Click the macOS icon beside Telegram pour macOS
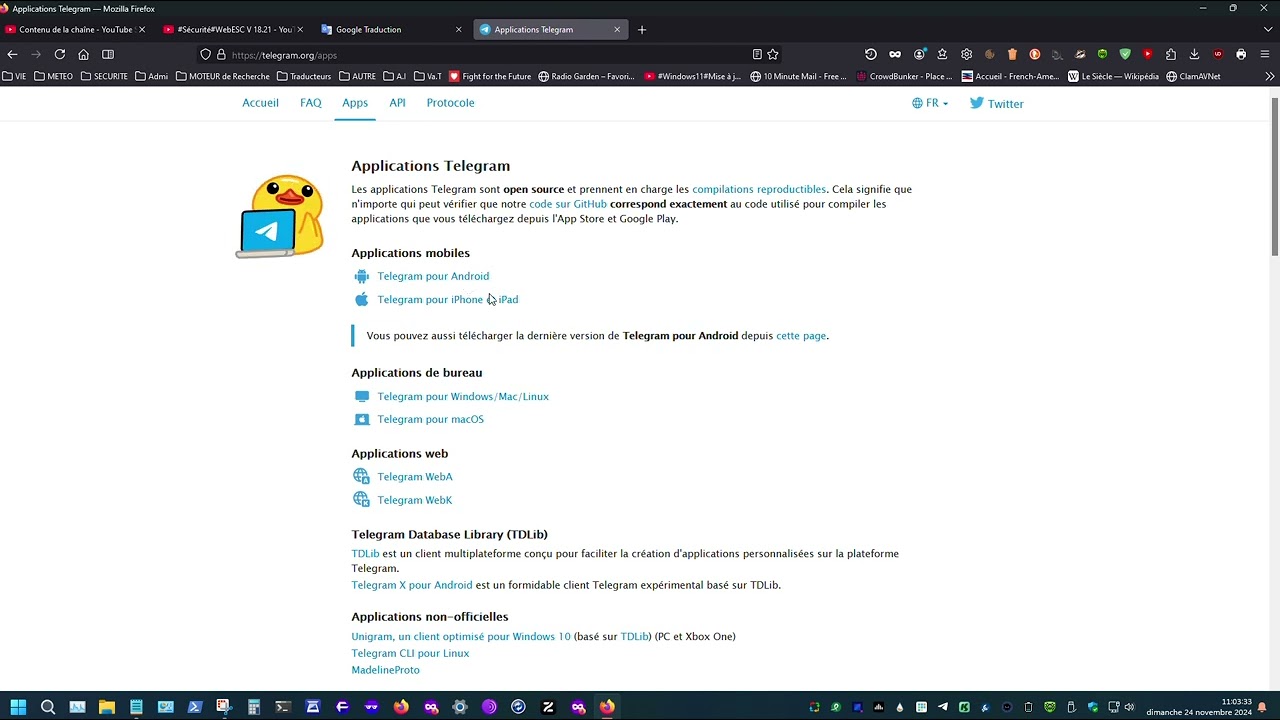The width and height of the screenshot is (1280, 720). click(362, 419)
